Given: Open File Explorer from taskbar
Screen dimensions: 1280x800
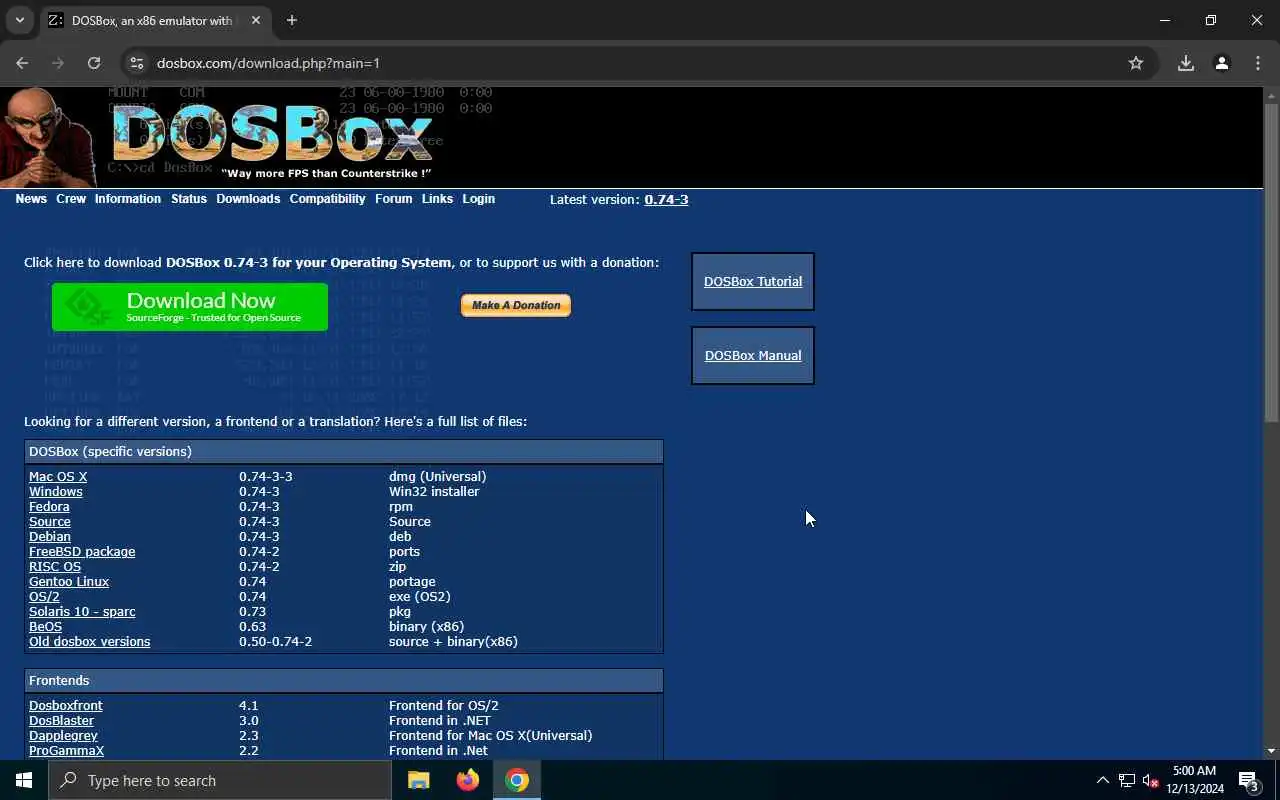Looking at the screenshot, I should coord(419,780).
